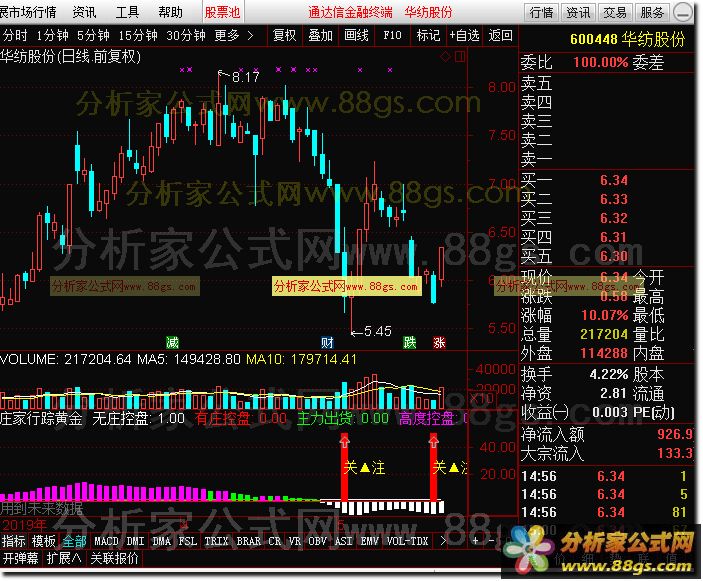Click the 关联报价 button
This screenshot has height=581, width=703.
pyautogui.click(x=114, y=558)
